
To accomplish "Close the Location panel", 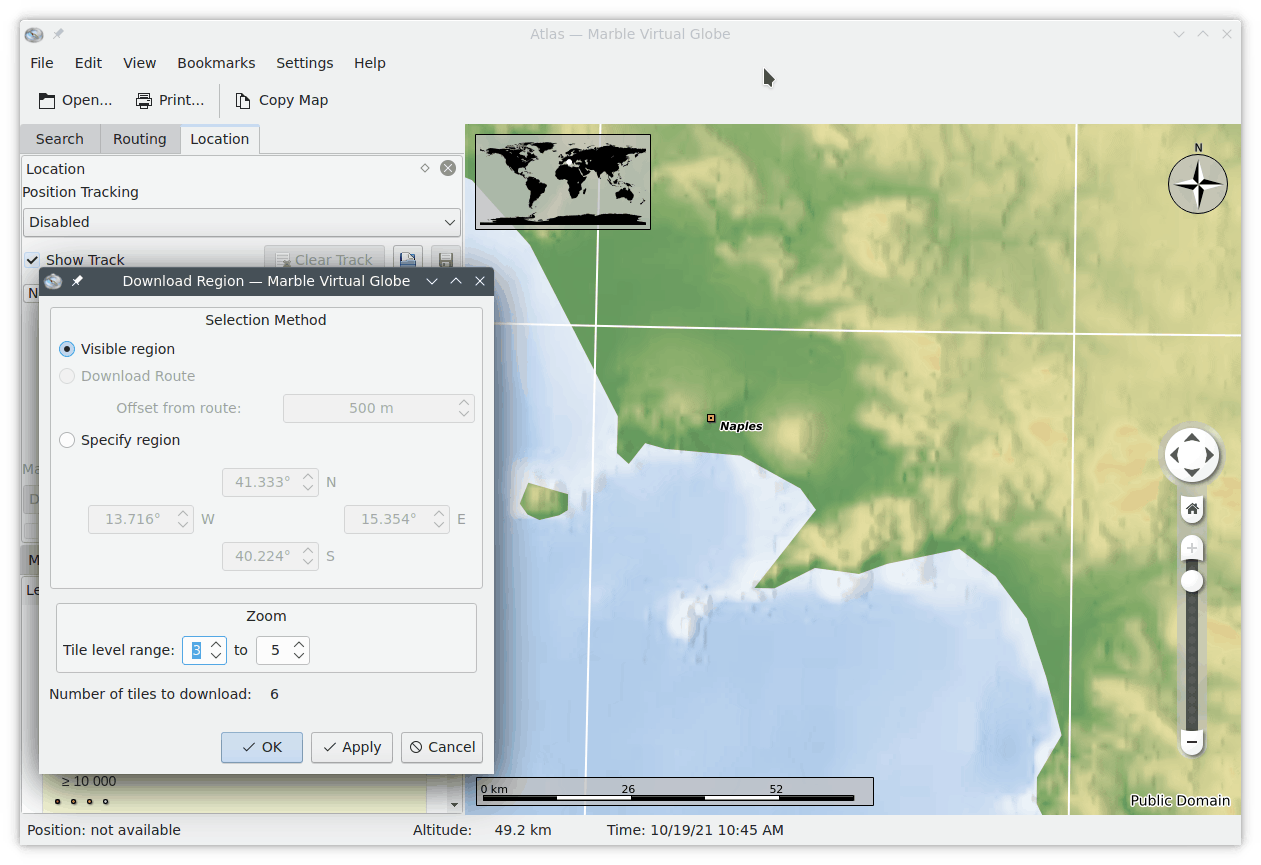I will [x=448, y=168].
